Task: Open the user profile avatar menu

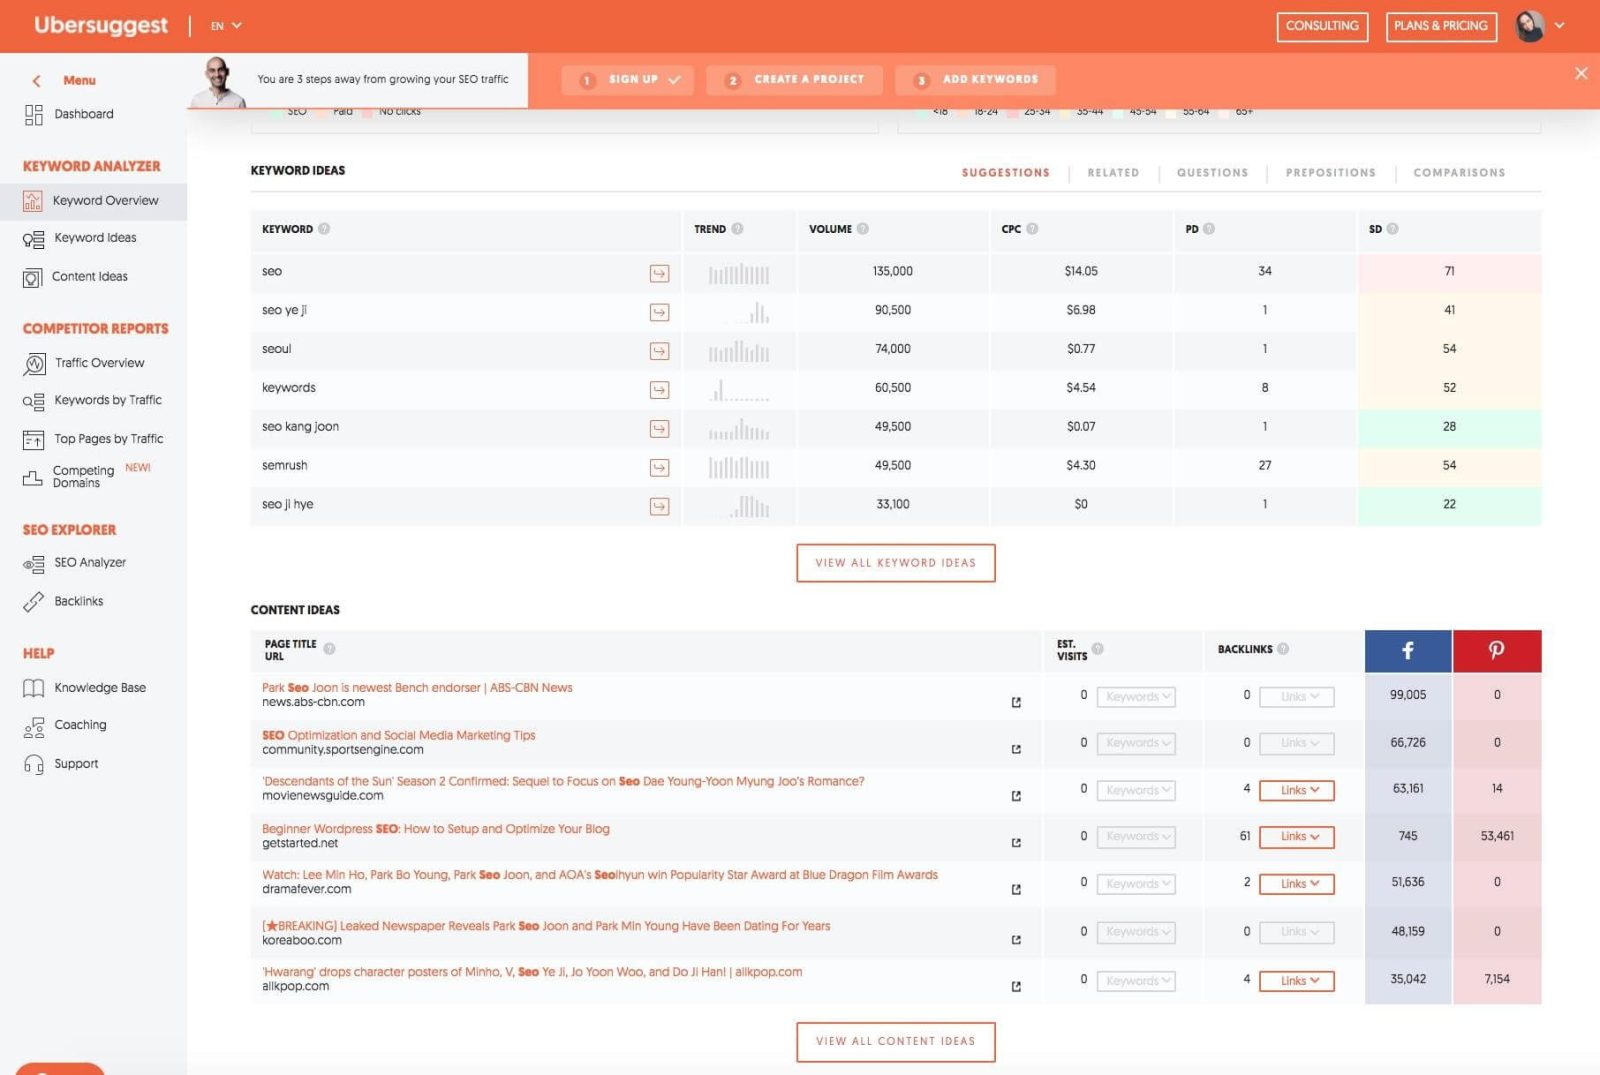Action: pyautogui.click(x=1530, y=26)
